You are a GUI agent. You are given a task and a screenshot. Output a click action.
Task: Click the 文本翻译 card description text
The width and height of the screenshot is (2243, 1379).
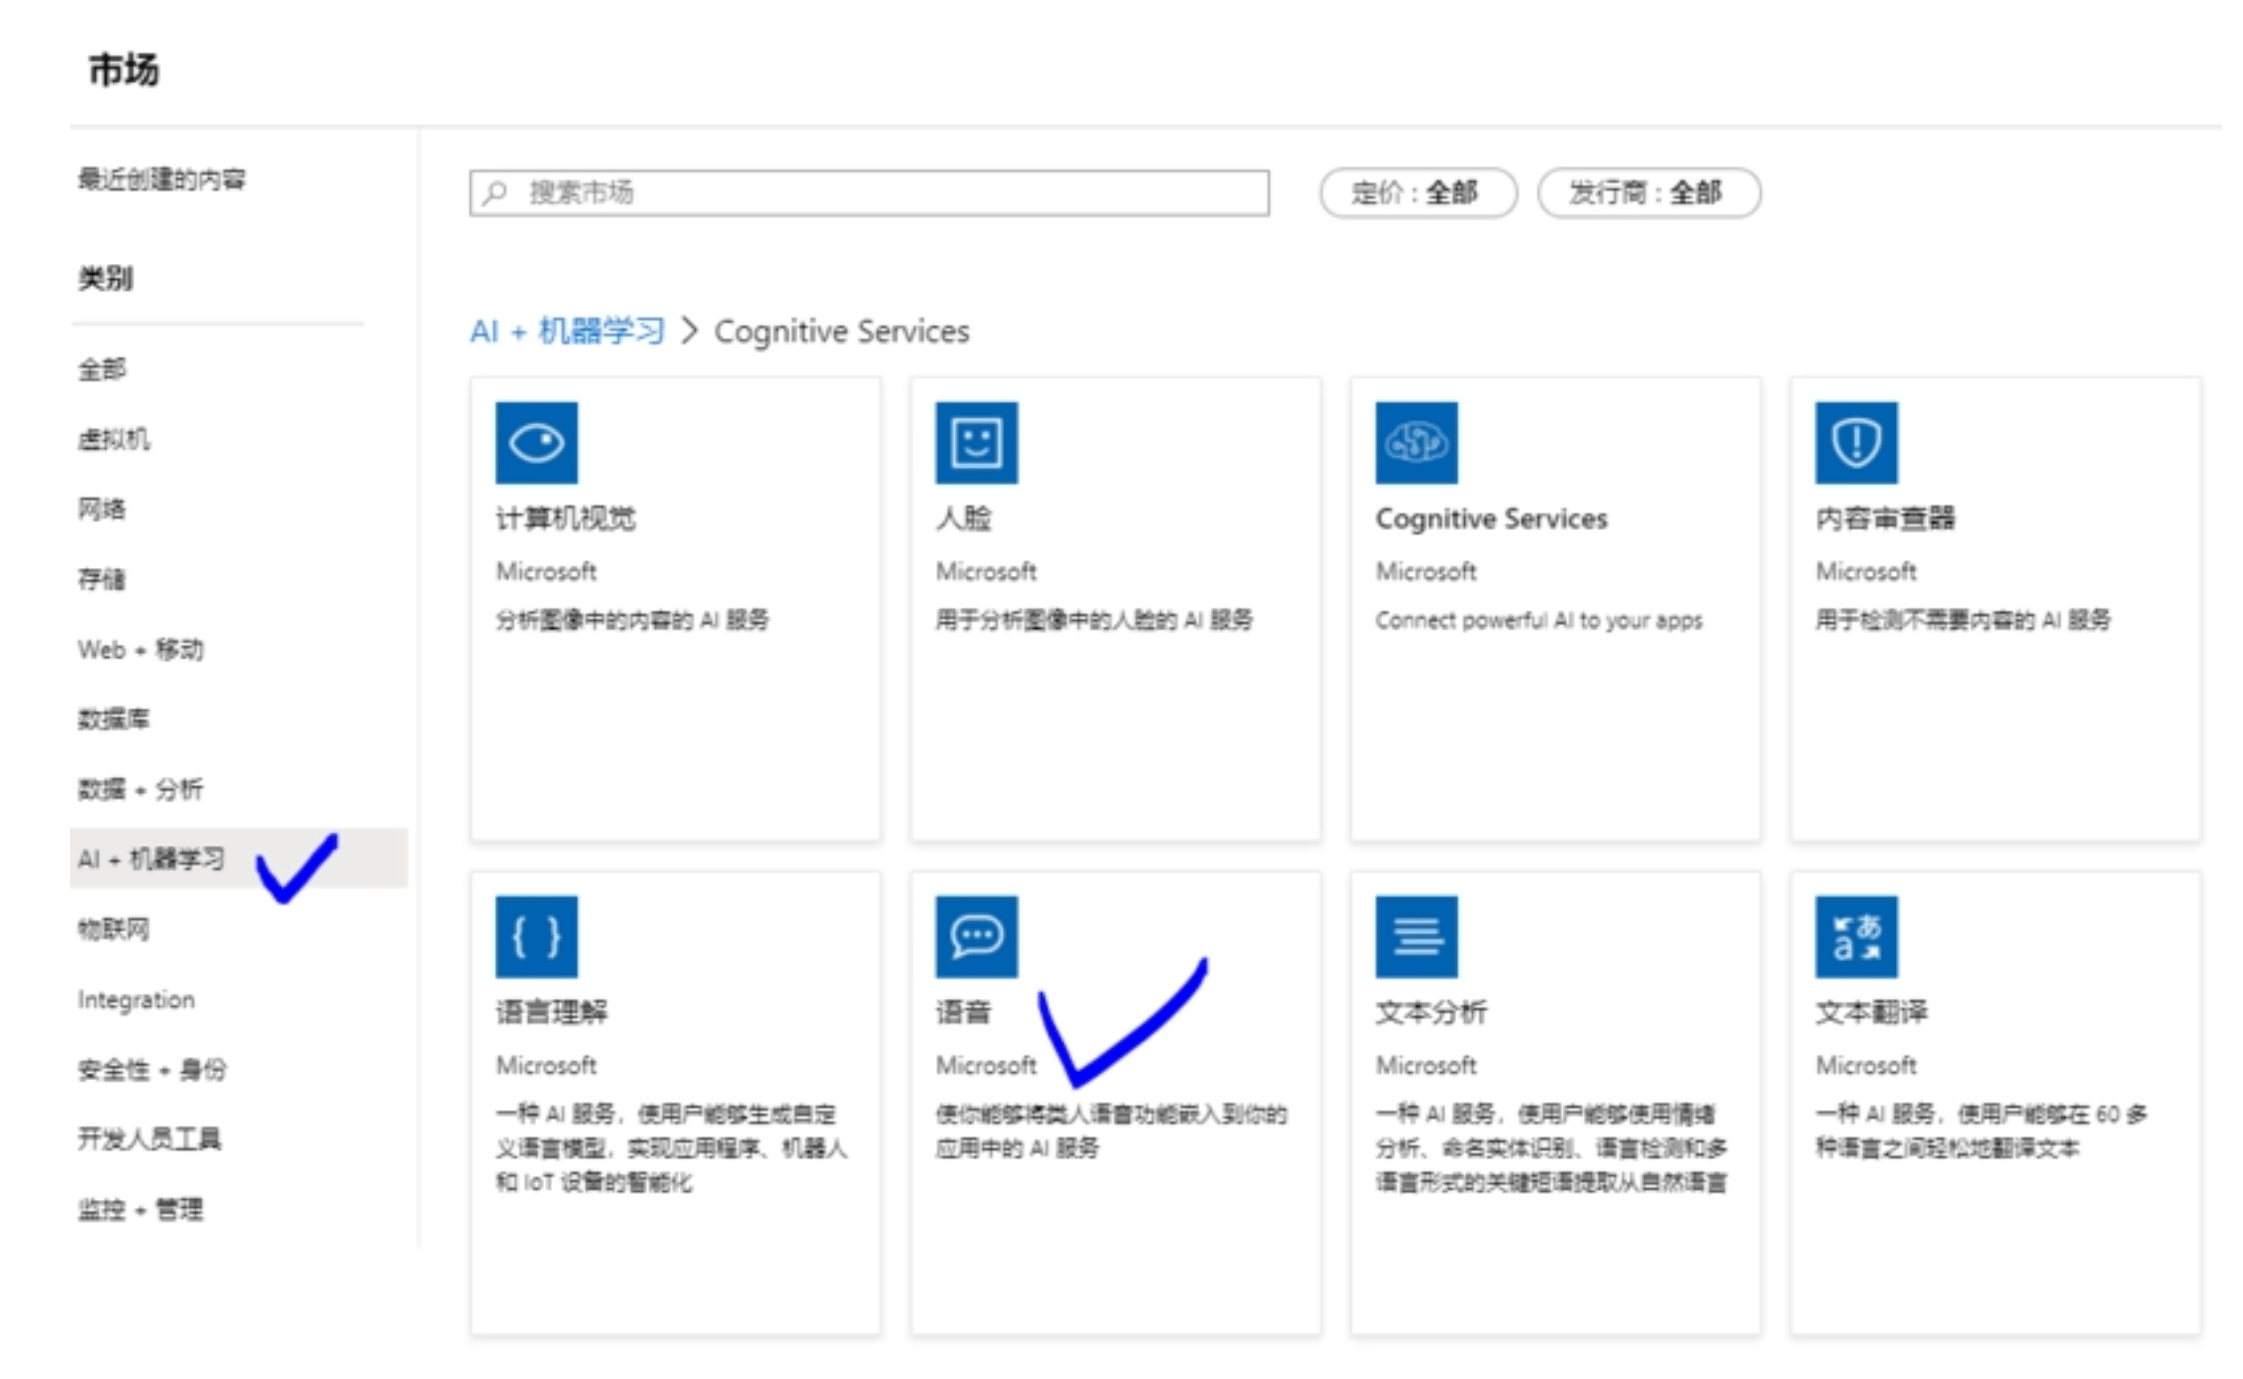pos(1982,1131)
